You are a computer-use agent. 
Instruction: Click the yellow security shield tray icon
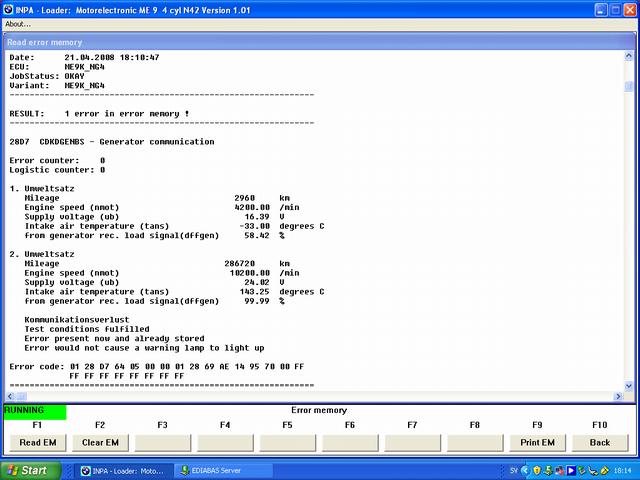tap(537, 470)
